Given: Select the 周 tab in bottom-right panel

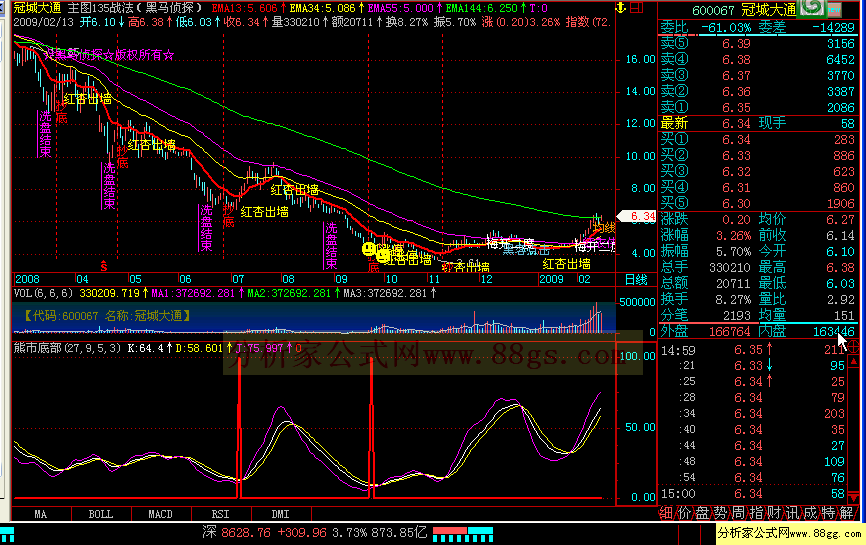Looking at the screenshot, I should tap(738, 513).
